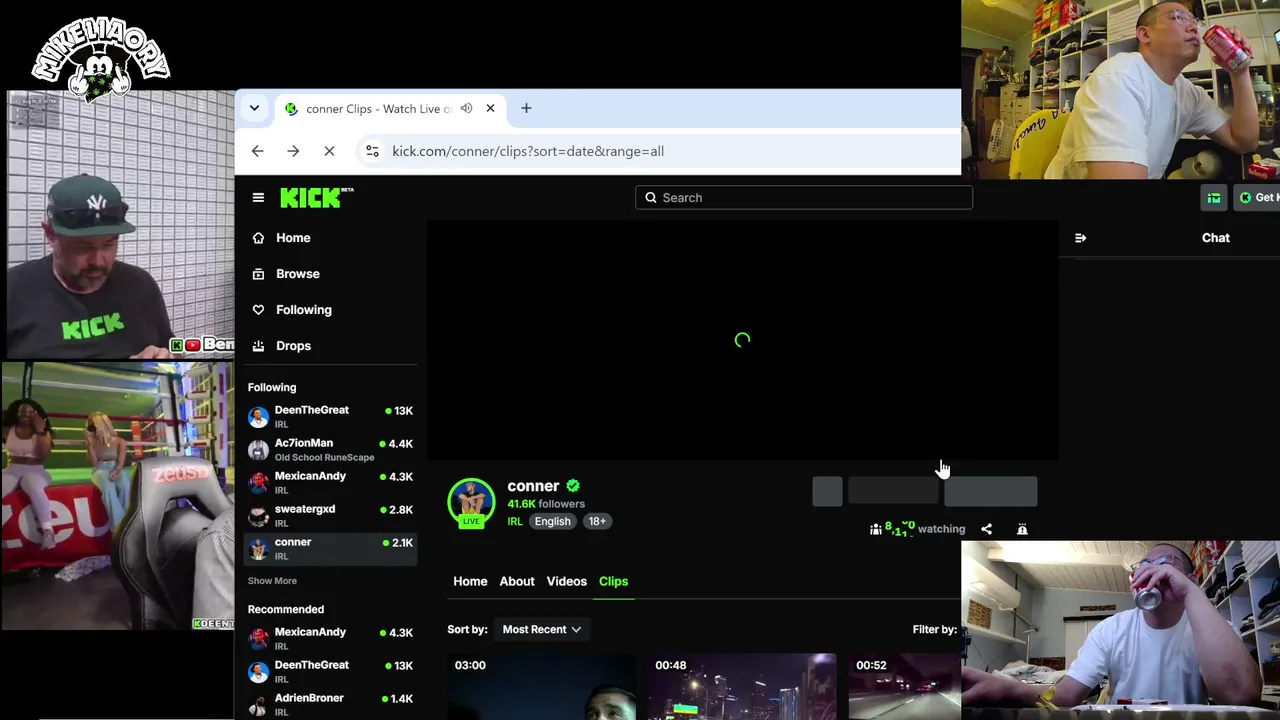Click the watching viewer count
This screenshot has height=720, width=1280.
click(x=918, y=529)
